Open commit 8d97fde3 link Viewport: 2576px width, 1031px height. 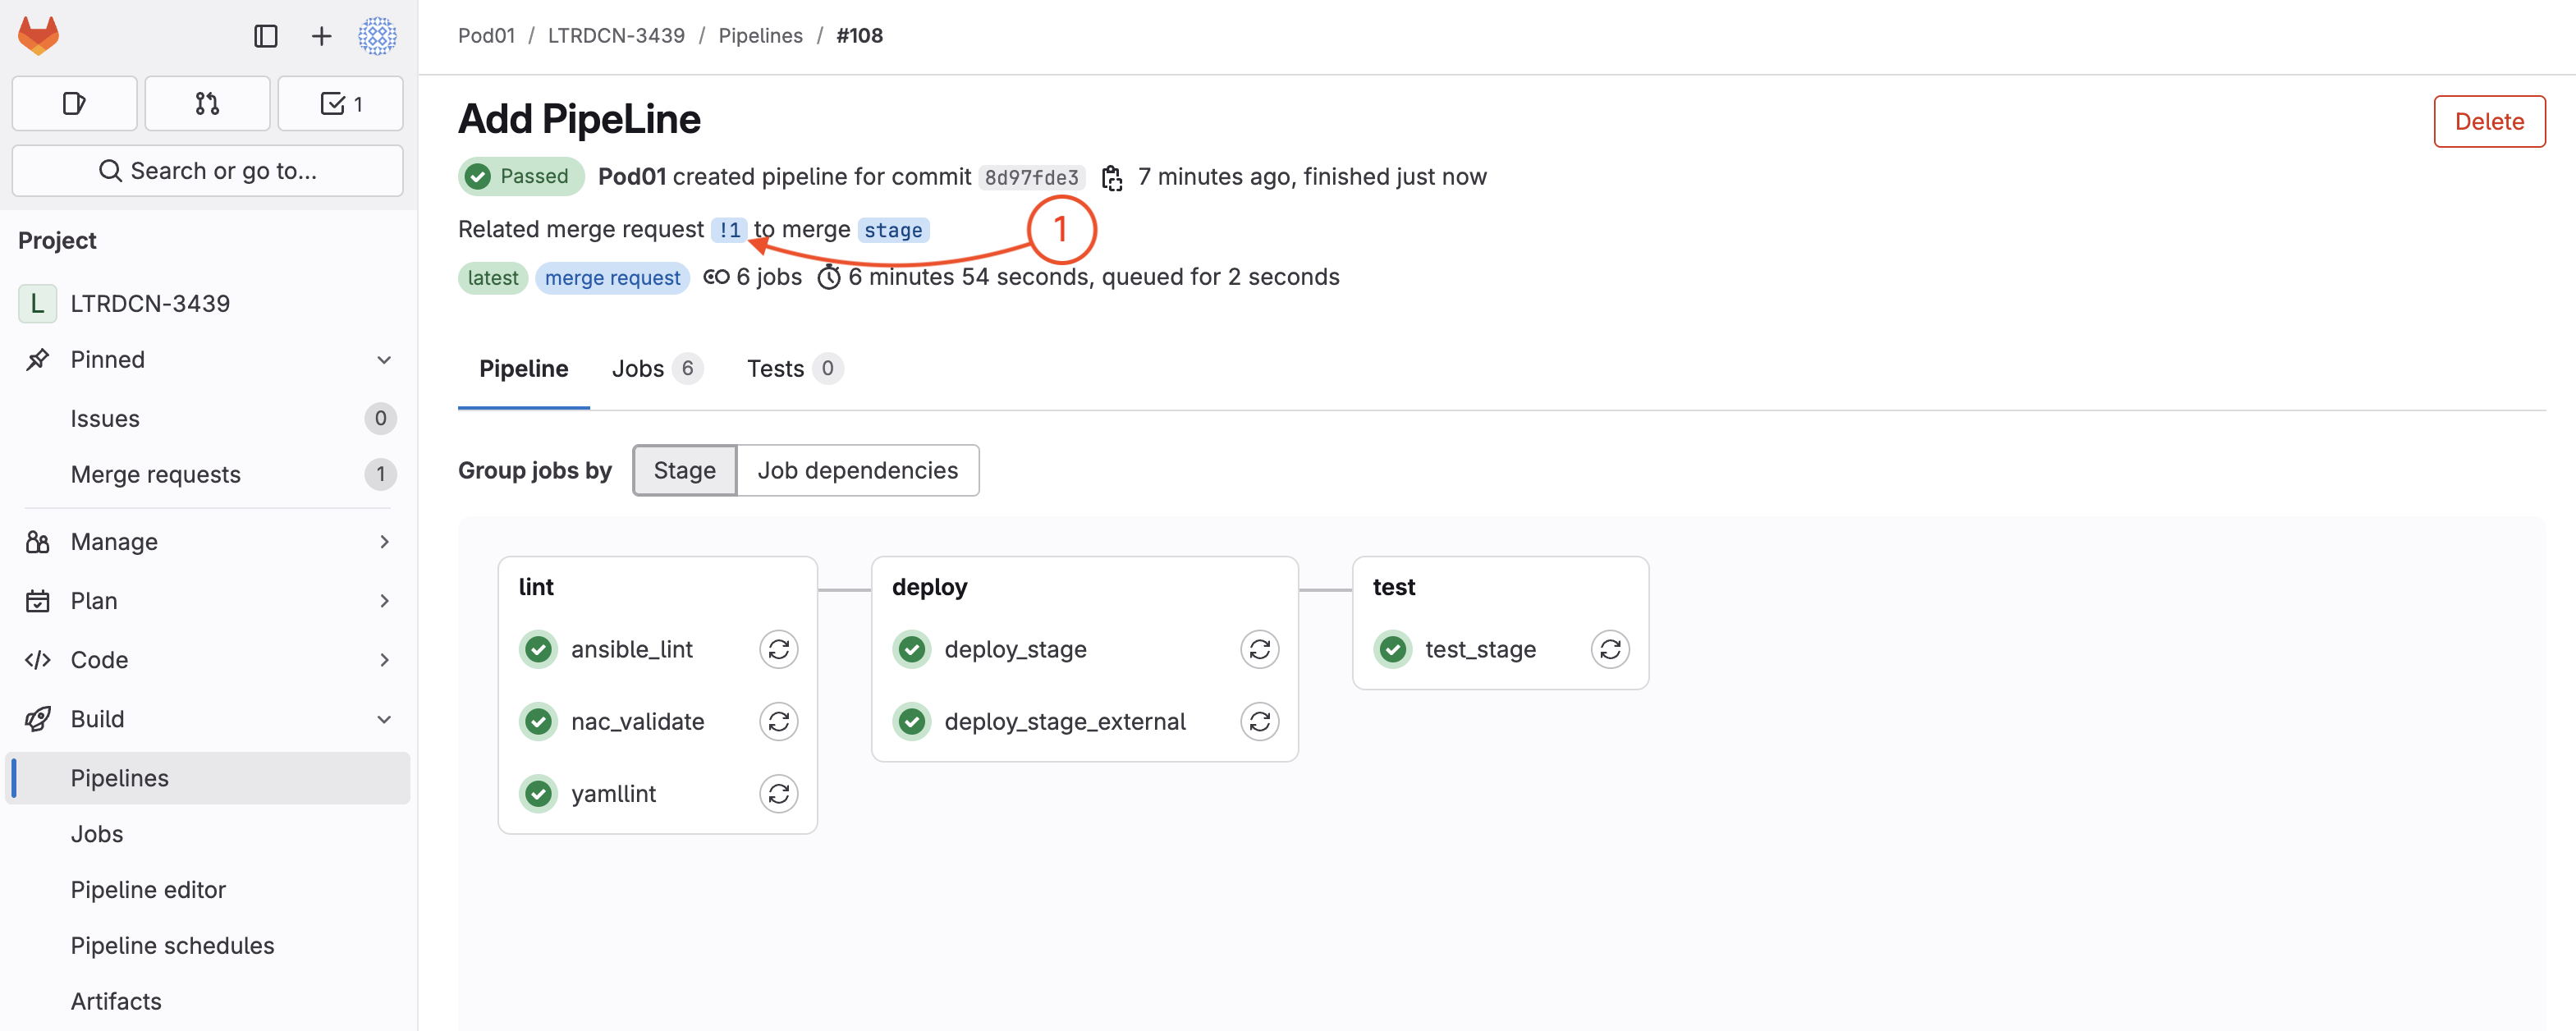[x=1031, y=177]
